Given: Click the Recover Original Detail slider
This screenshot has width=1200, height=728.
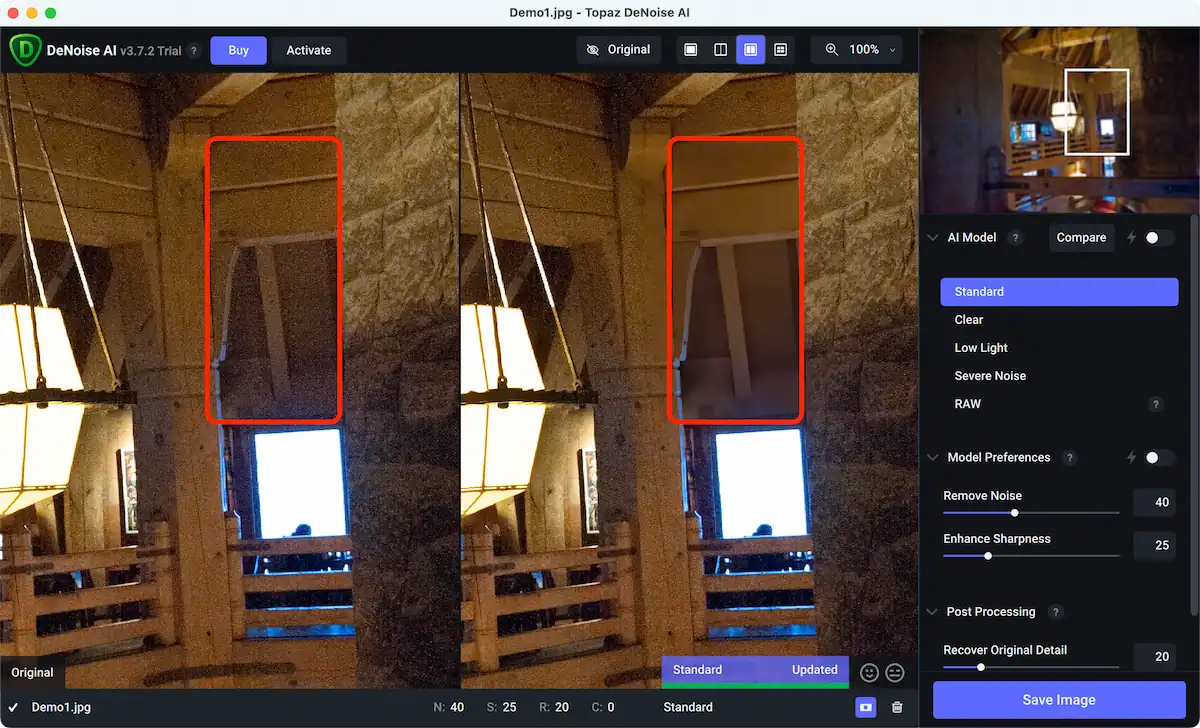Looking at the screenshot, I should pos(1031,667).
